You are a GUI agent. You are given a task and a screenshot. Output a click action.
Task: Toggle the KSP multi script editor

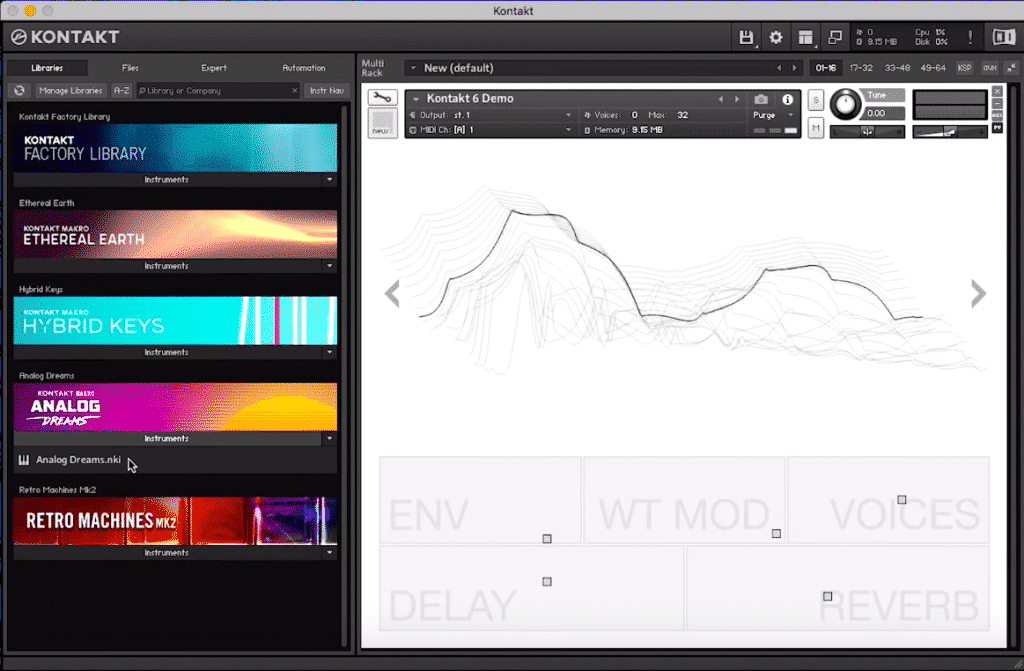pos(964,68)
